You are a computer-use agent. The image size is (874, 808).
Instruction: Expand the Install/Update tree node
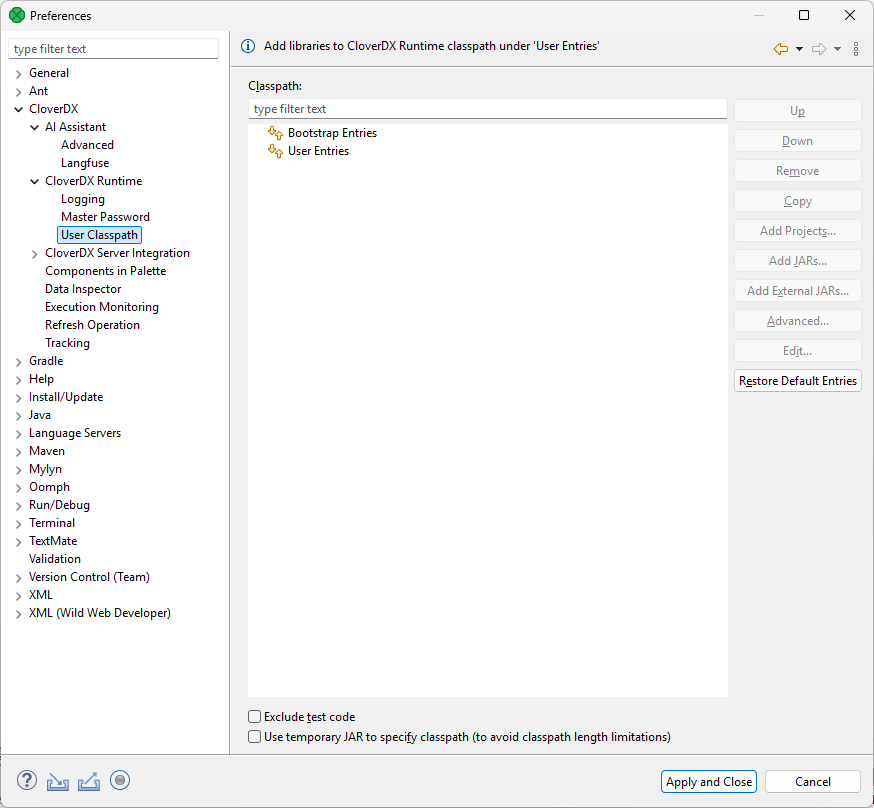click(x=18, y=398)
